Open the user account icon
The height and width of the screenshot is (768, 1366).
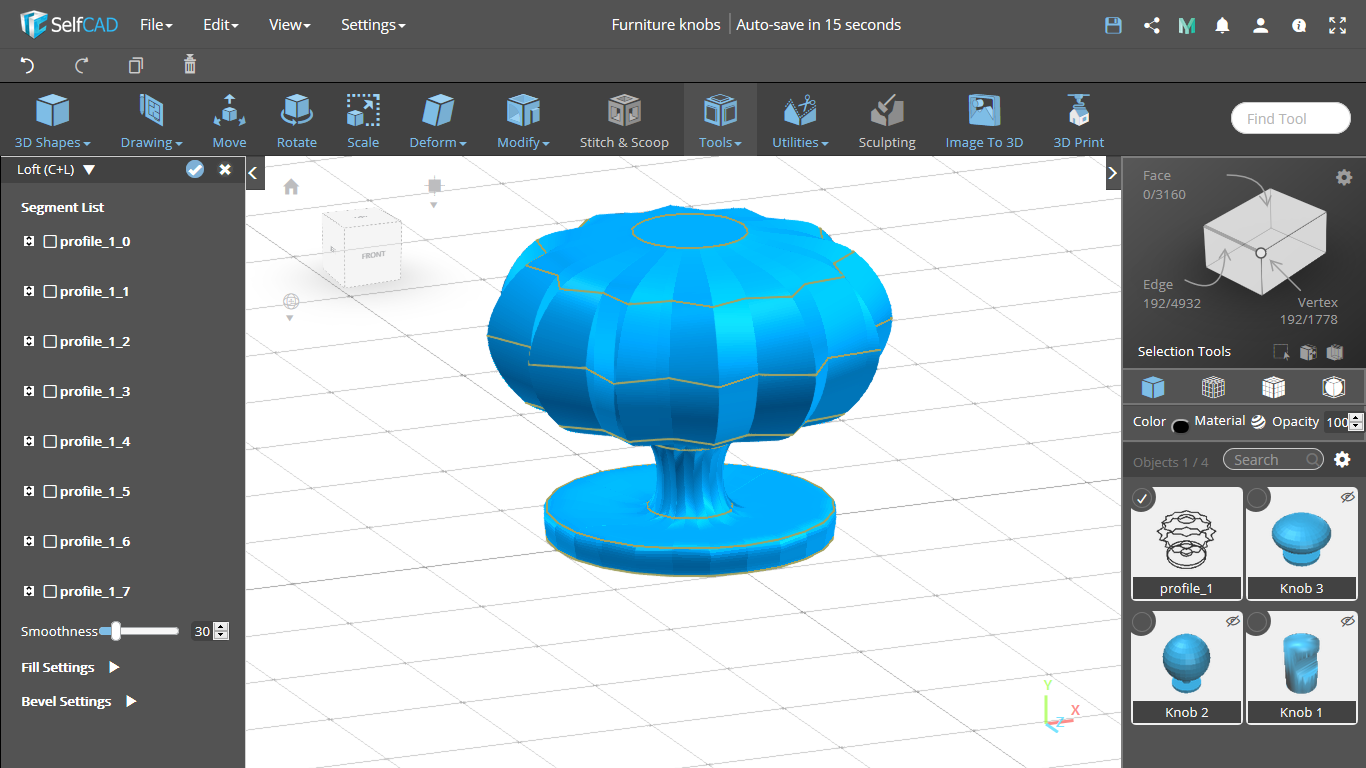[x=1261, y=26]
